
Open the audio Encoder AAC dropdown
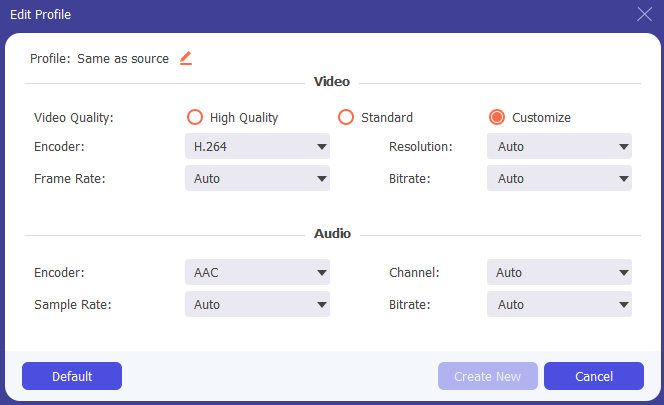[257, 272]
